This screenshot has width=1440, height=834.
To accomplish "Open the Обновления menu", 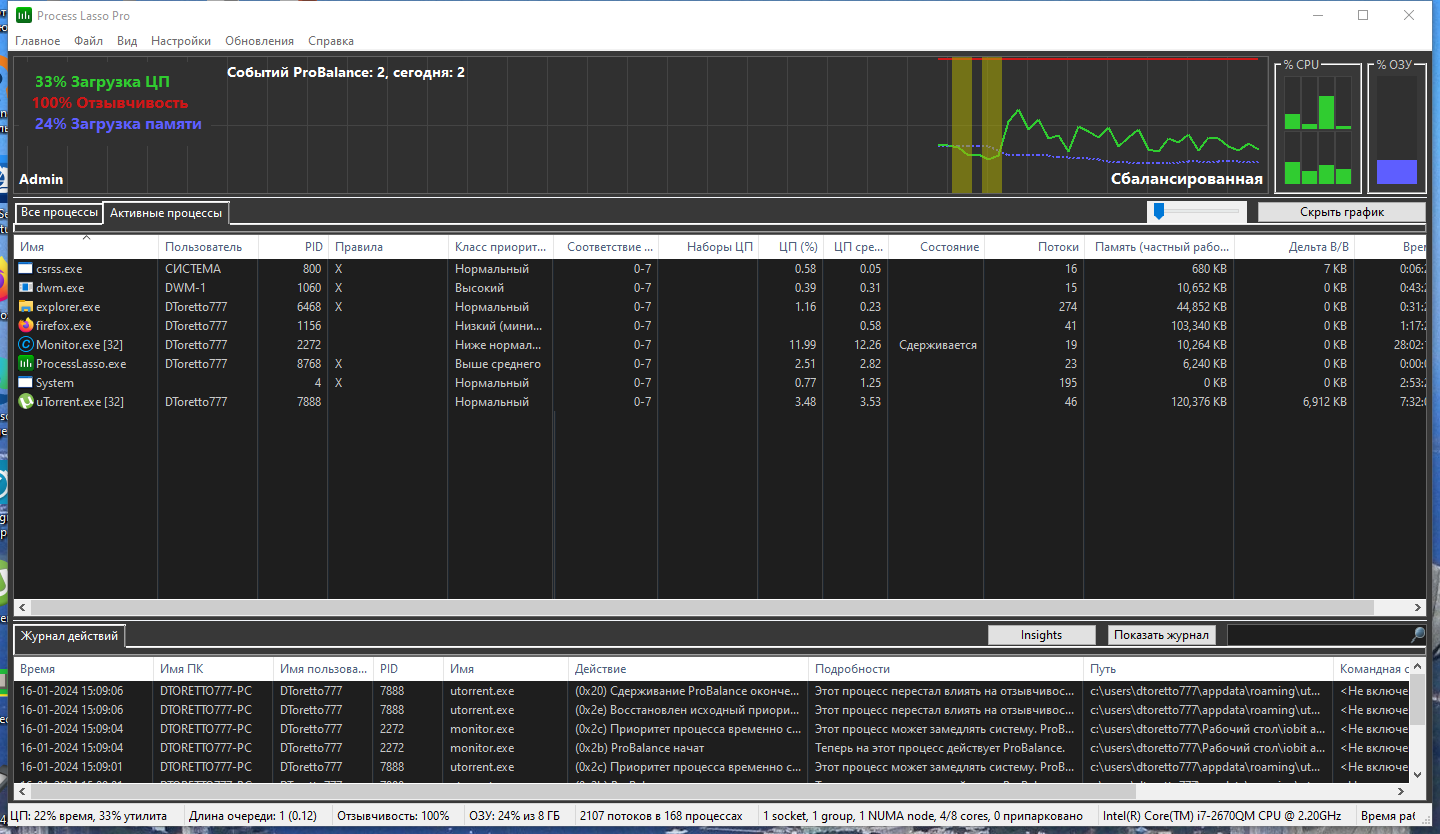I will 259,41.
